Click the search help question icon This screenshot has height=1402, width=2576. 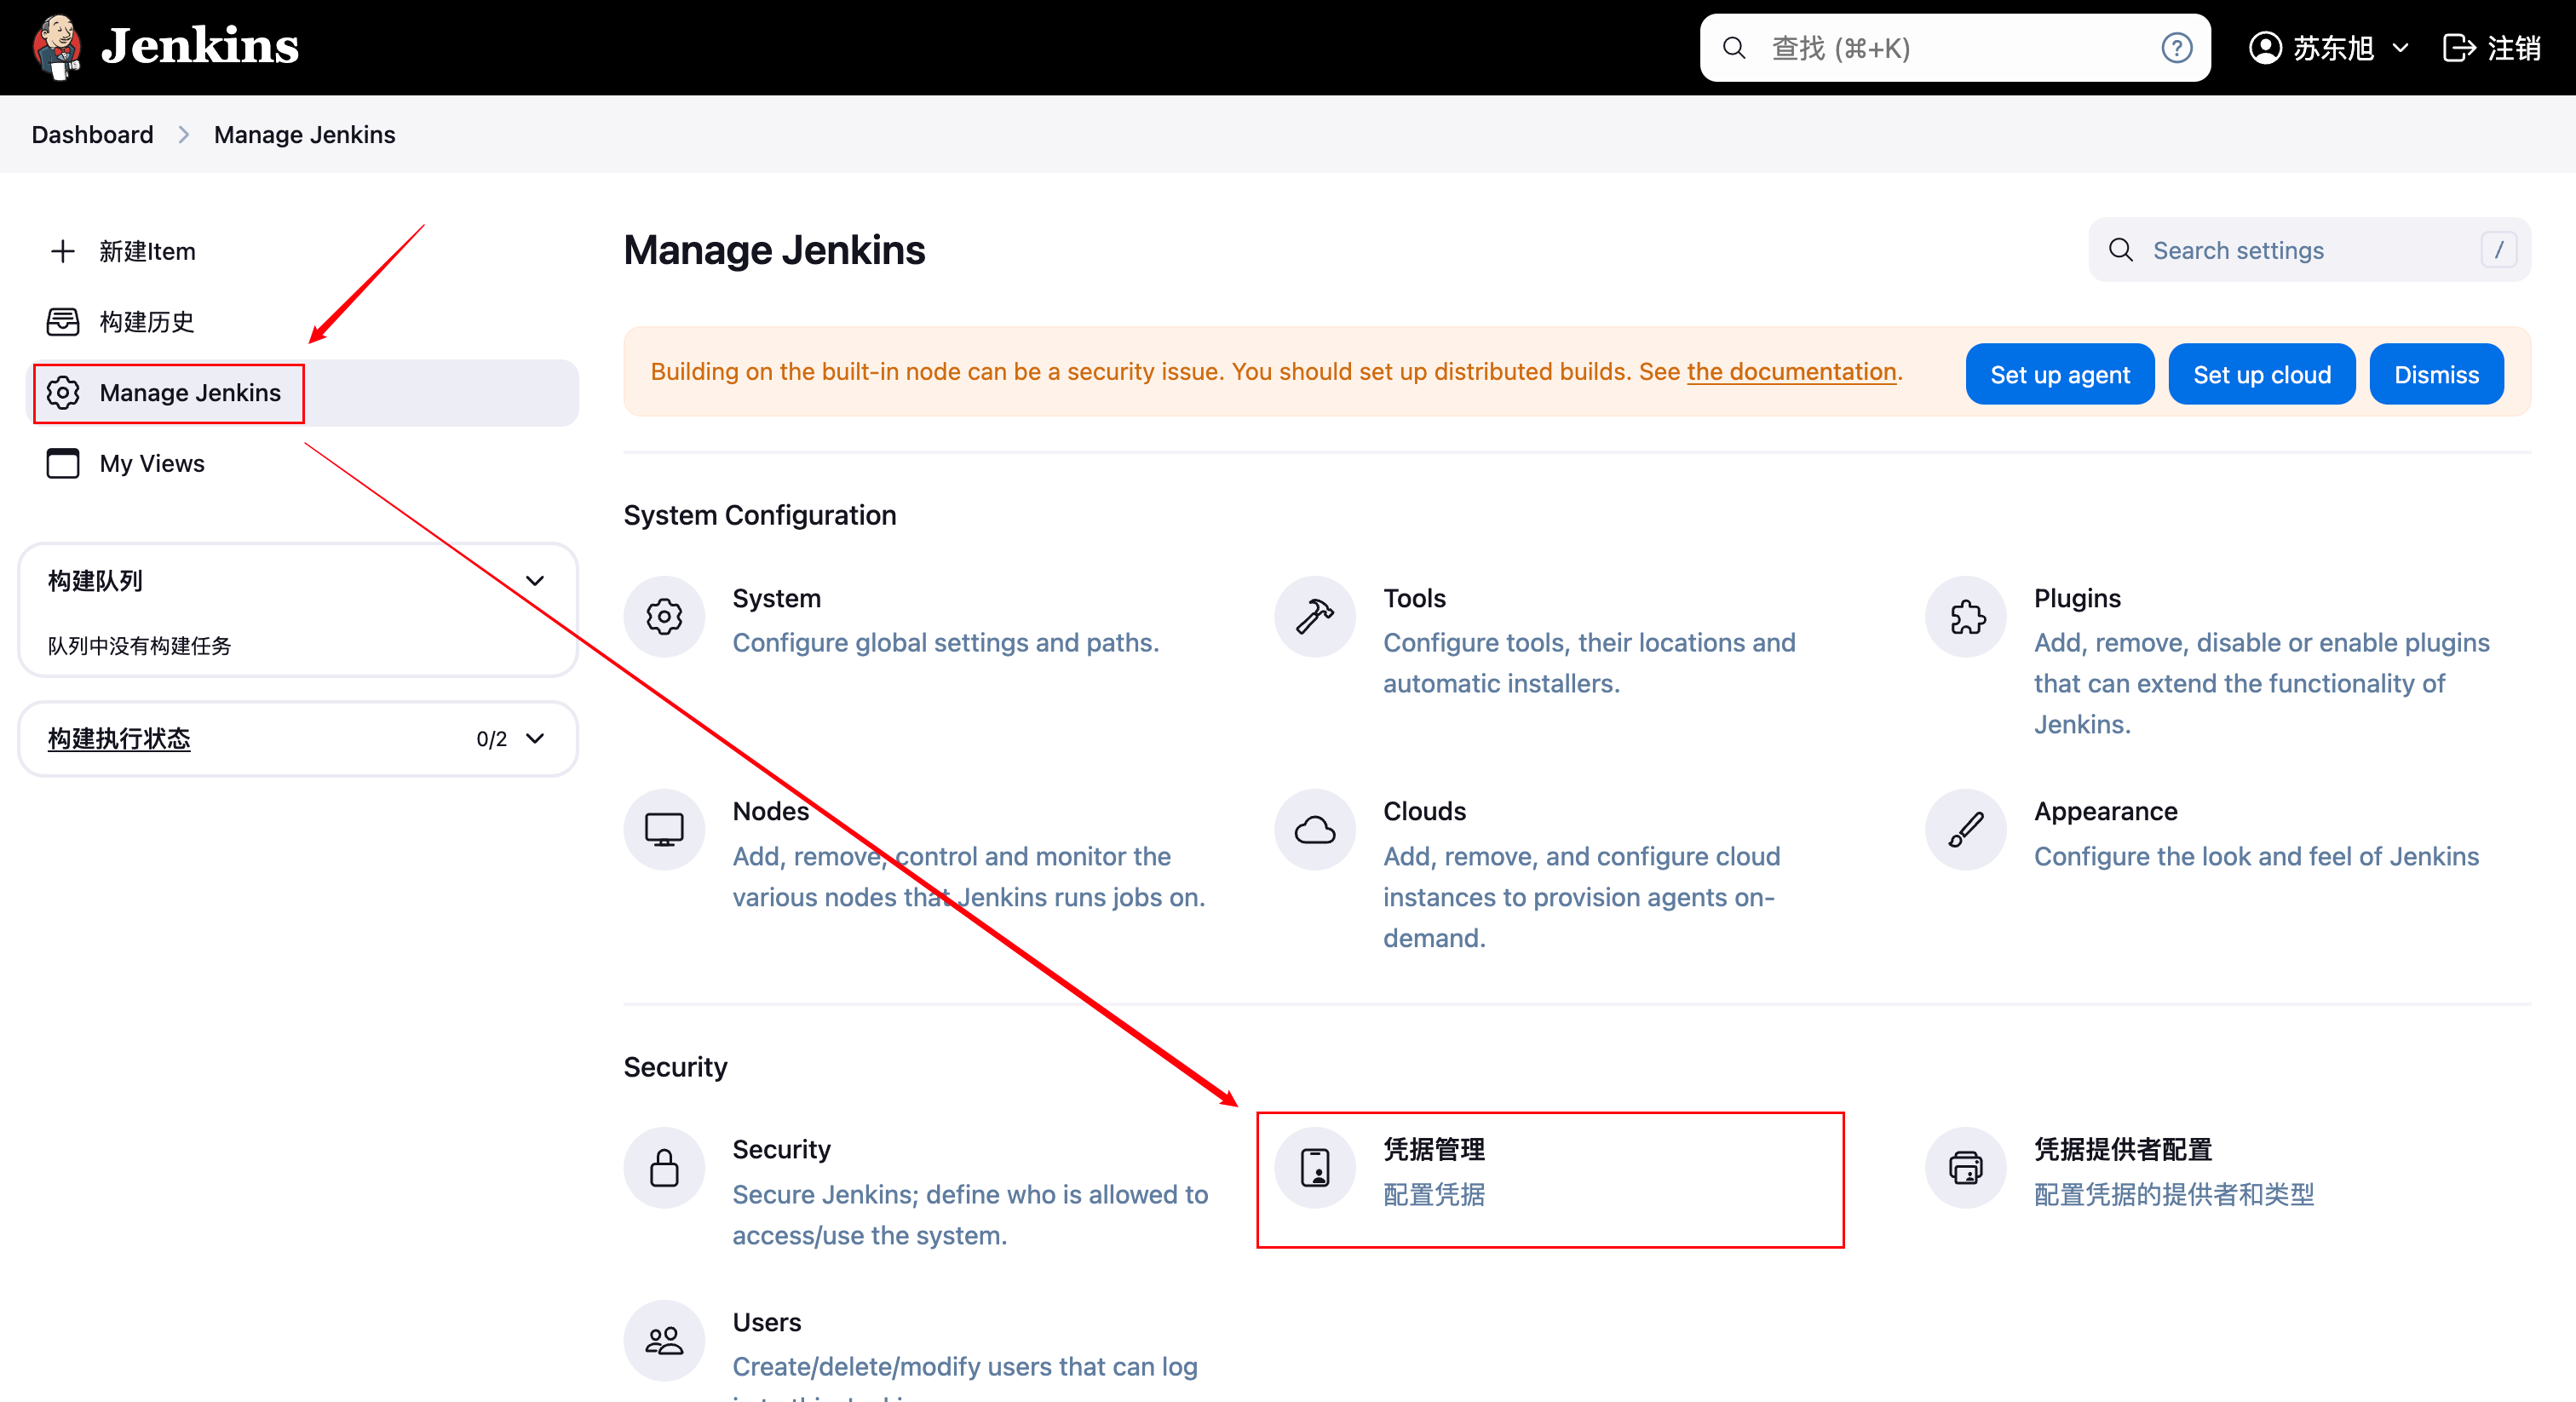[x=2176, y=48]
